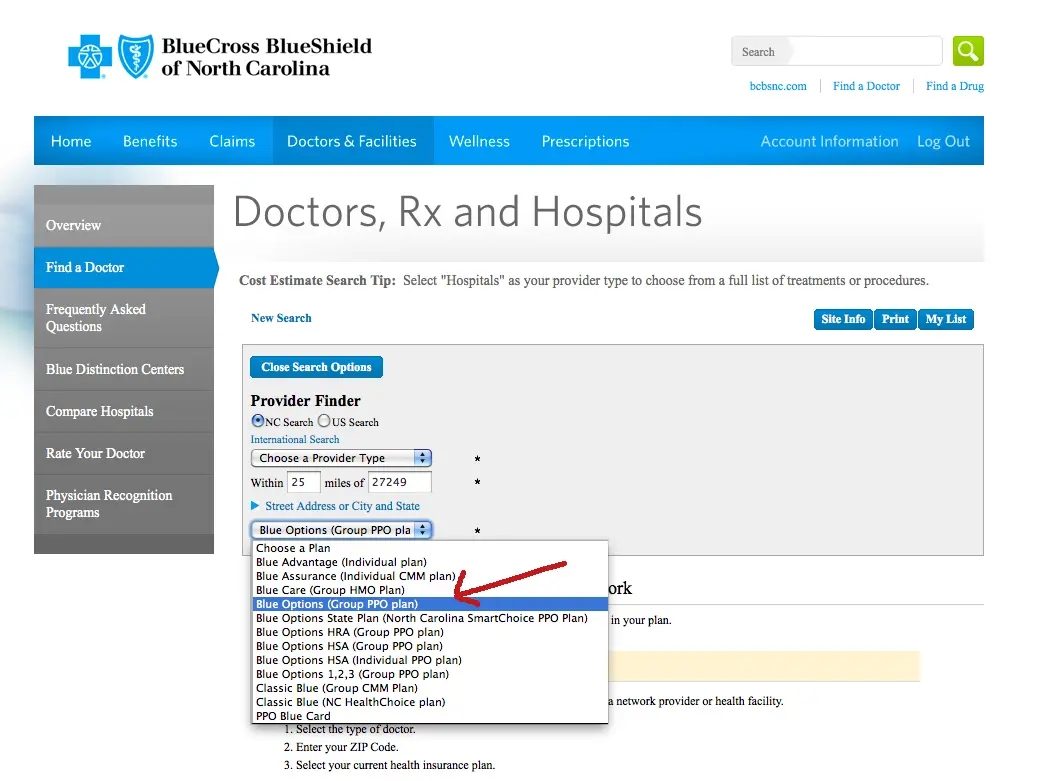The image size is (1038, 781).
Task: Open Compare Hospitals in the sidebar
Action: [x=99, y=411]
